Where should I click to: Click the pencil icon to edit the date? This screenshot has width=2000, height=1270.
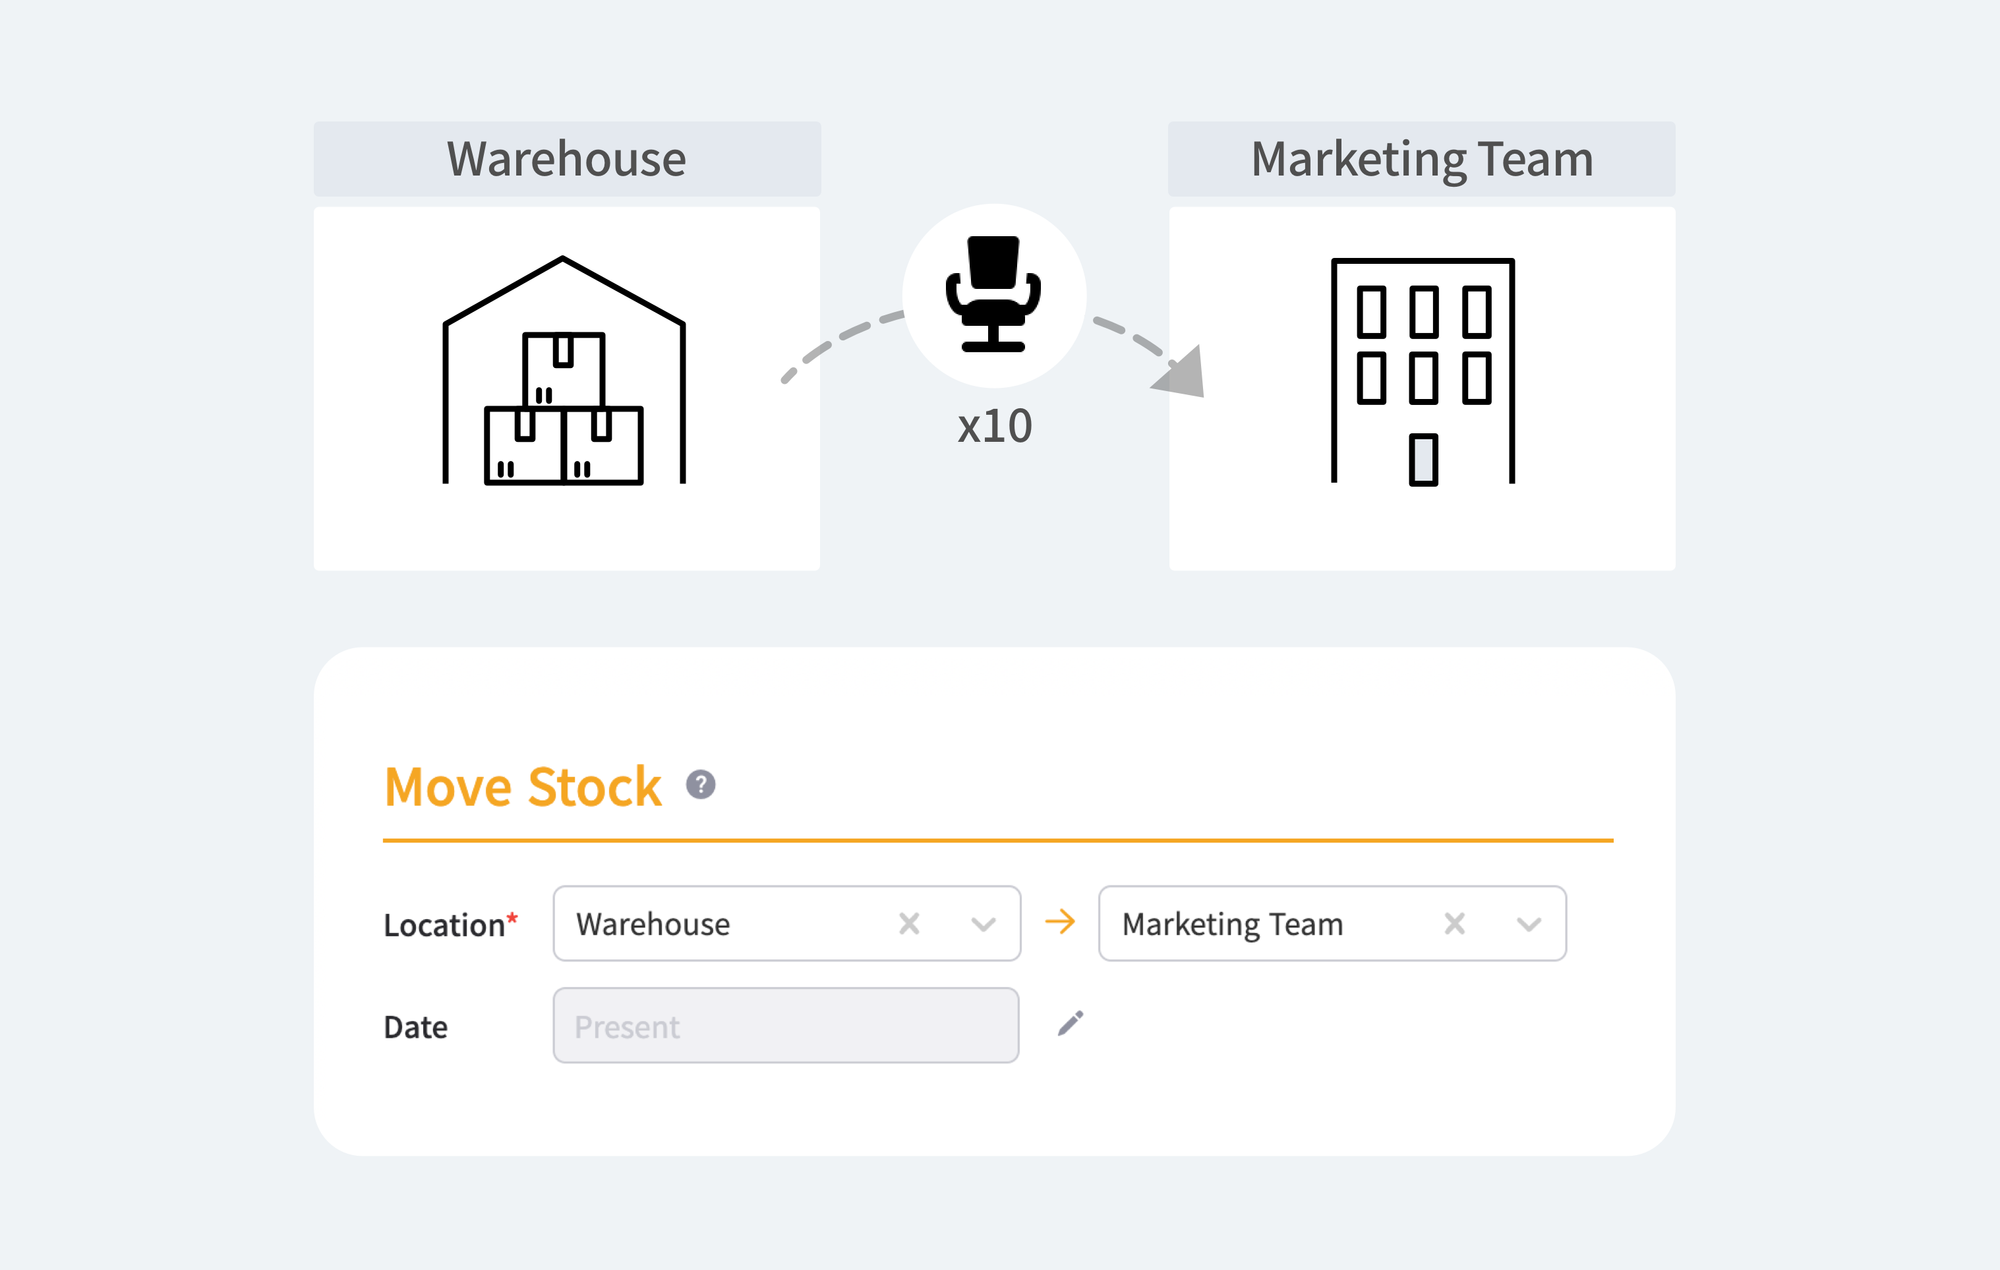click(x=1070, y=1023)
